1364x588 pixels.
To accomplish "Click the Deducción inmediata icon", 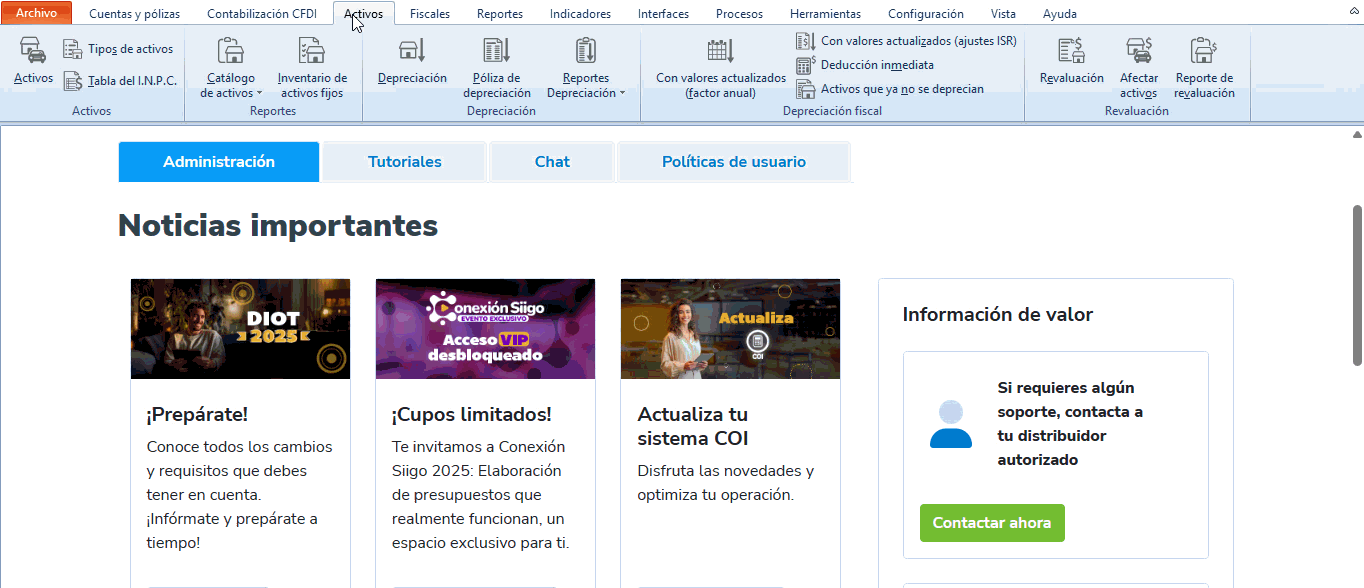I will point(806,65).
